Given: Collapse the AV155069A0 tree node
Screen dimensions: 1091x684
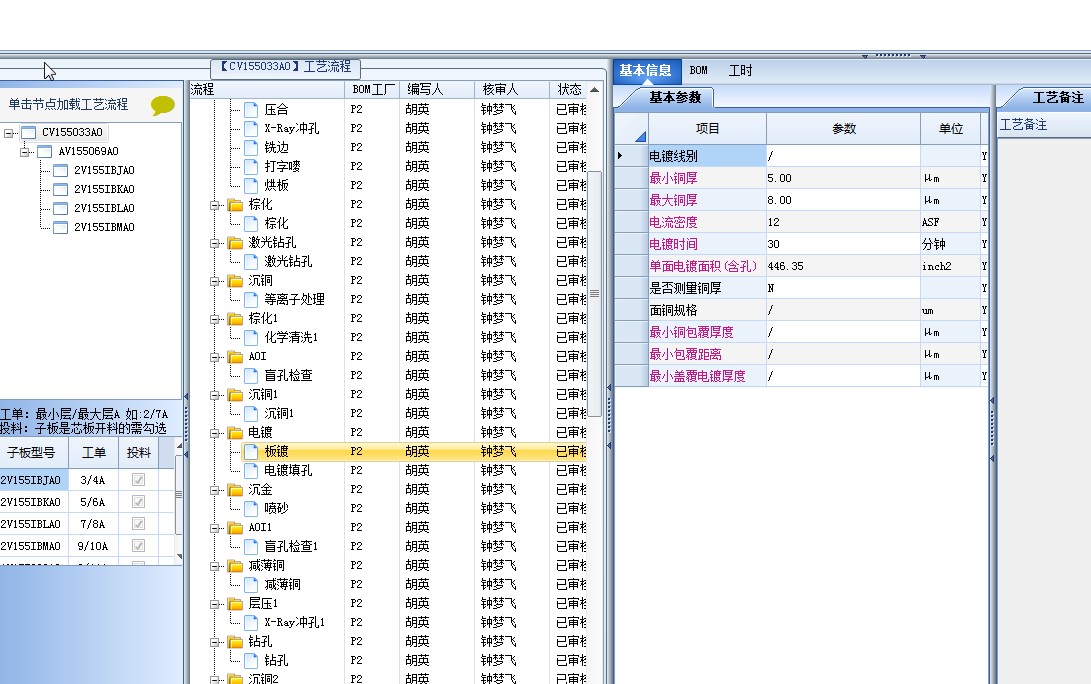Looking at the screenshot, I should pyautogui.click(x=24, y=151).
